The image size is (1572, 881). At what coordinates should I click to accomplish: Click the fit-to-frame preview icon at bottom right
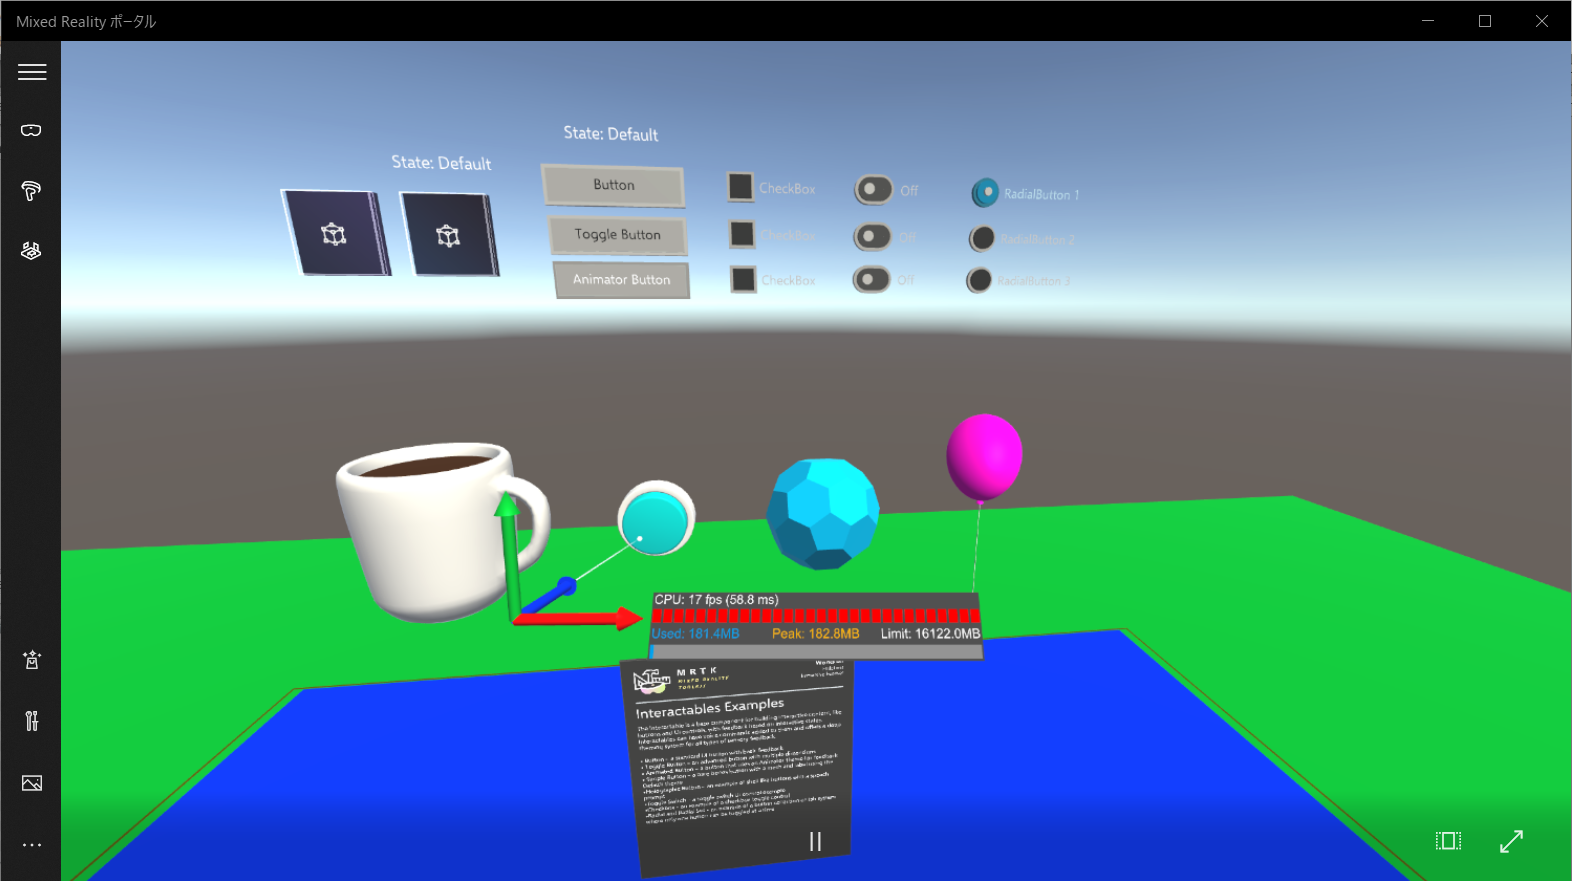pyautogui.click(x=1448, y=841)
